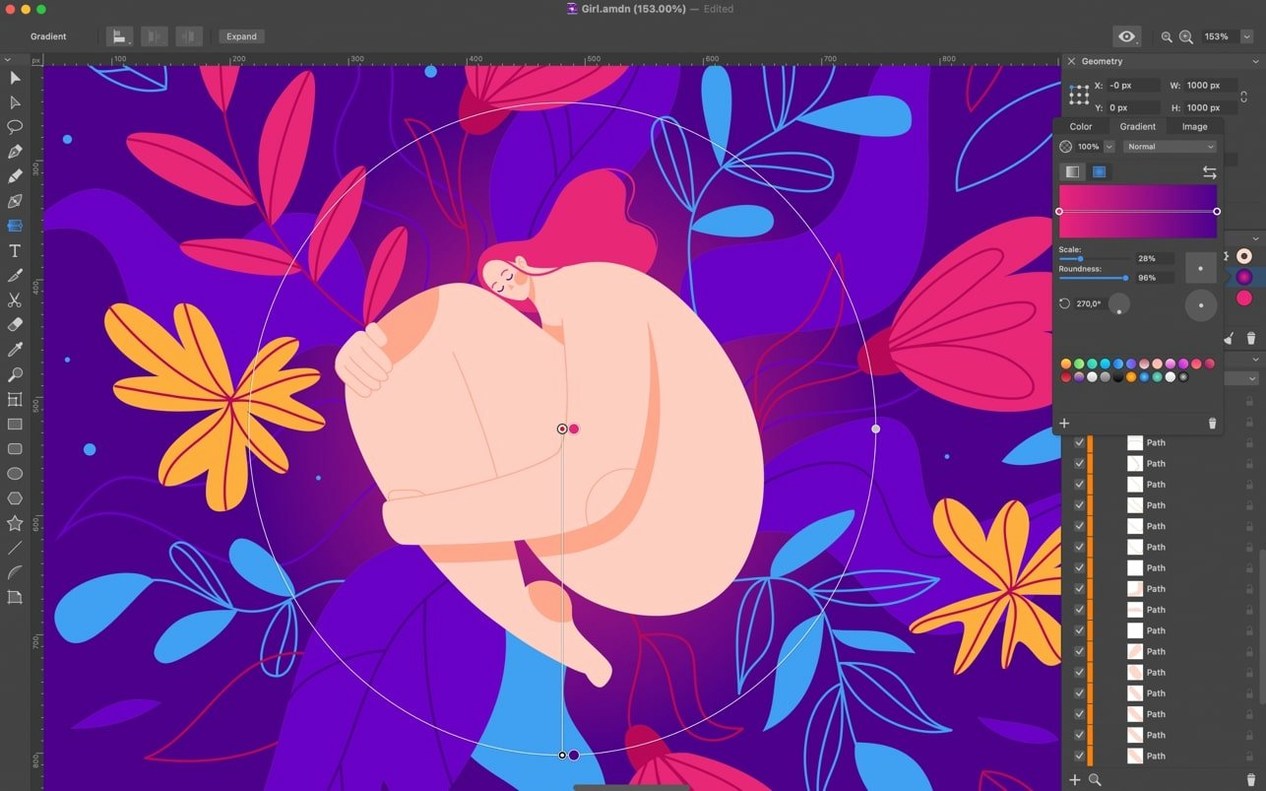Add new gradient preset with plus icon
Viewport: 1266px width, 791px height.
tap(1065, 423)
